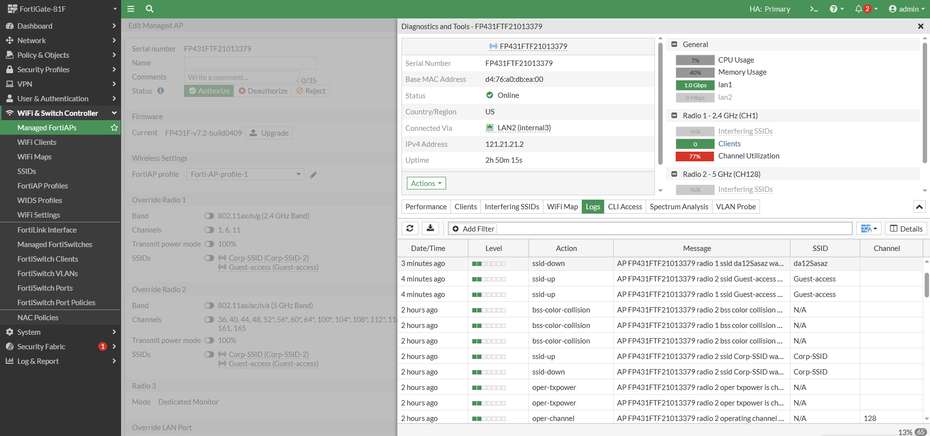This screenshot has width=930, height=436.
Task: Click the edit pencil beside FortiAP profile
Action: (x=313, y=174)
